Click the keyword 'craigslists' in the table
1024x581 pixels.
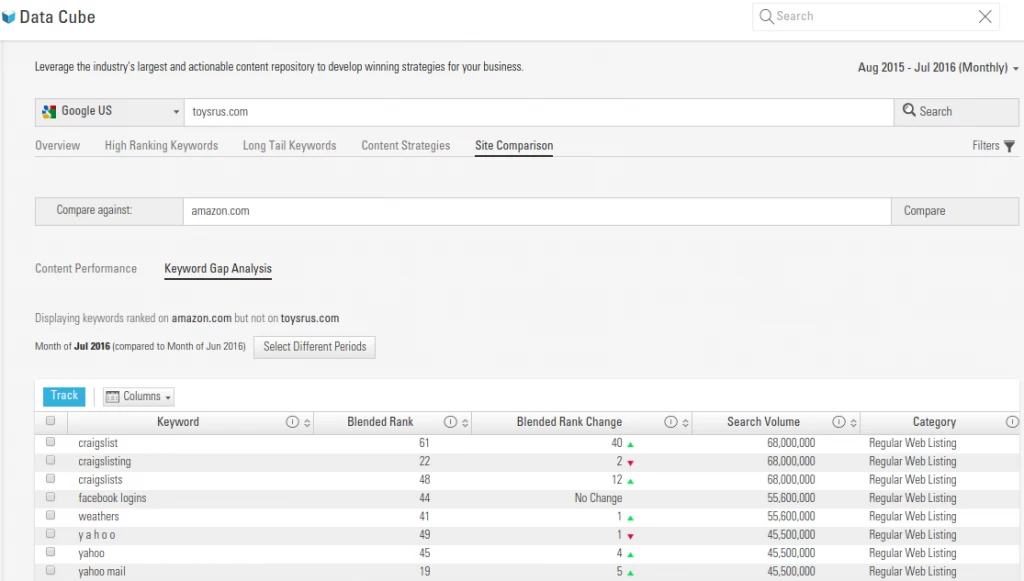(100, 480)
